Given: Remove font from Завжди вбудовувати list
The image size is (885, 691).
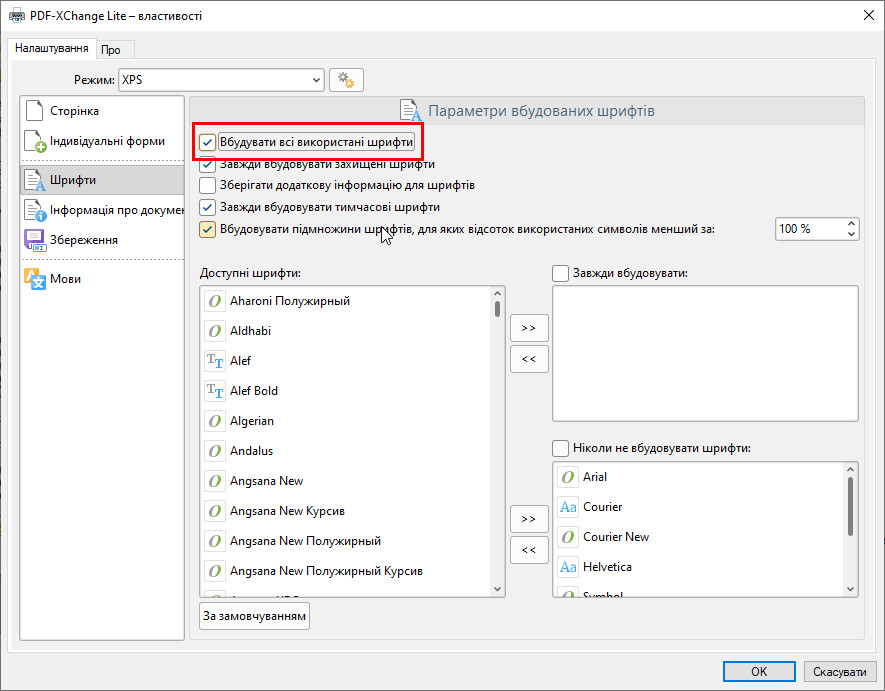Looking at the screenshot, I should 529,359.
